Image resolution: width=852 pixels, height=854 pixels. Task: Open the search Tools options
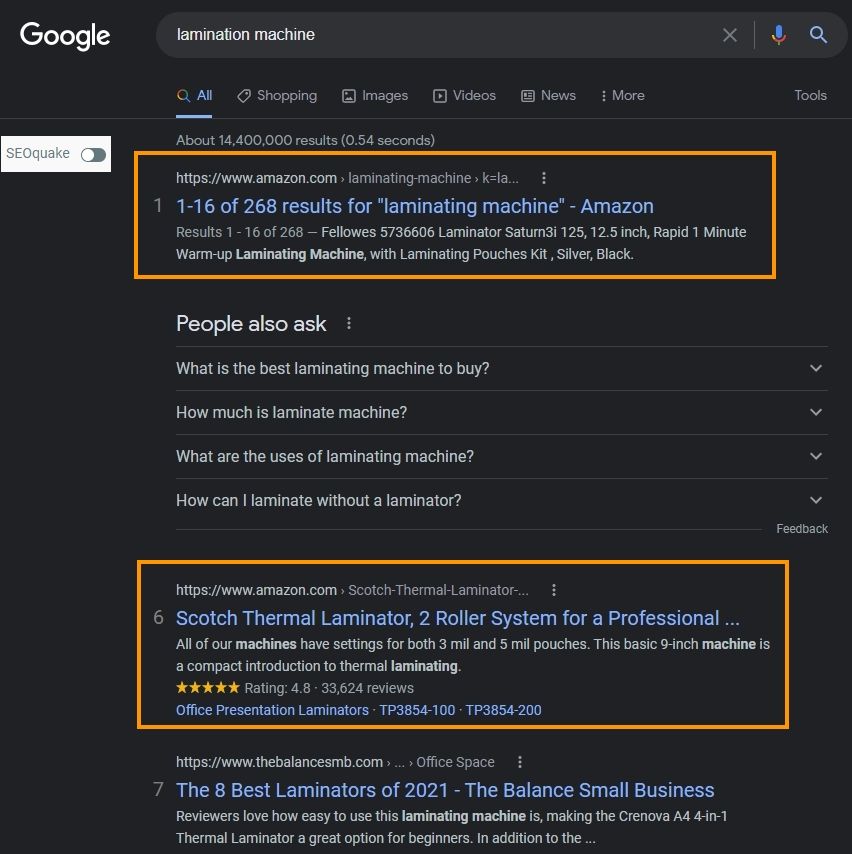click(810, 95)
